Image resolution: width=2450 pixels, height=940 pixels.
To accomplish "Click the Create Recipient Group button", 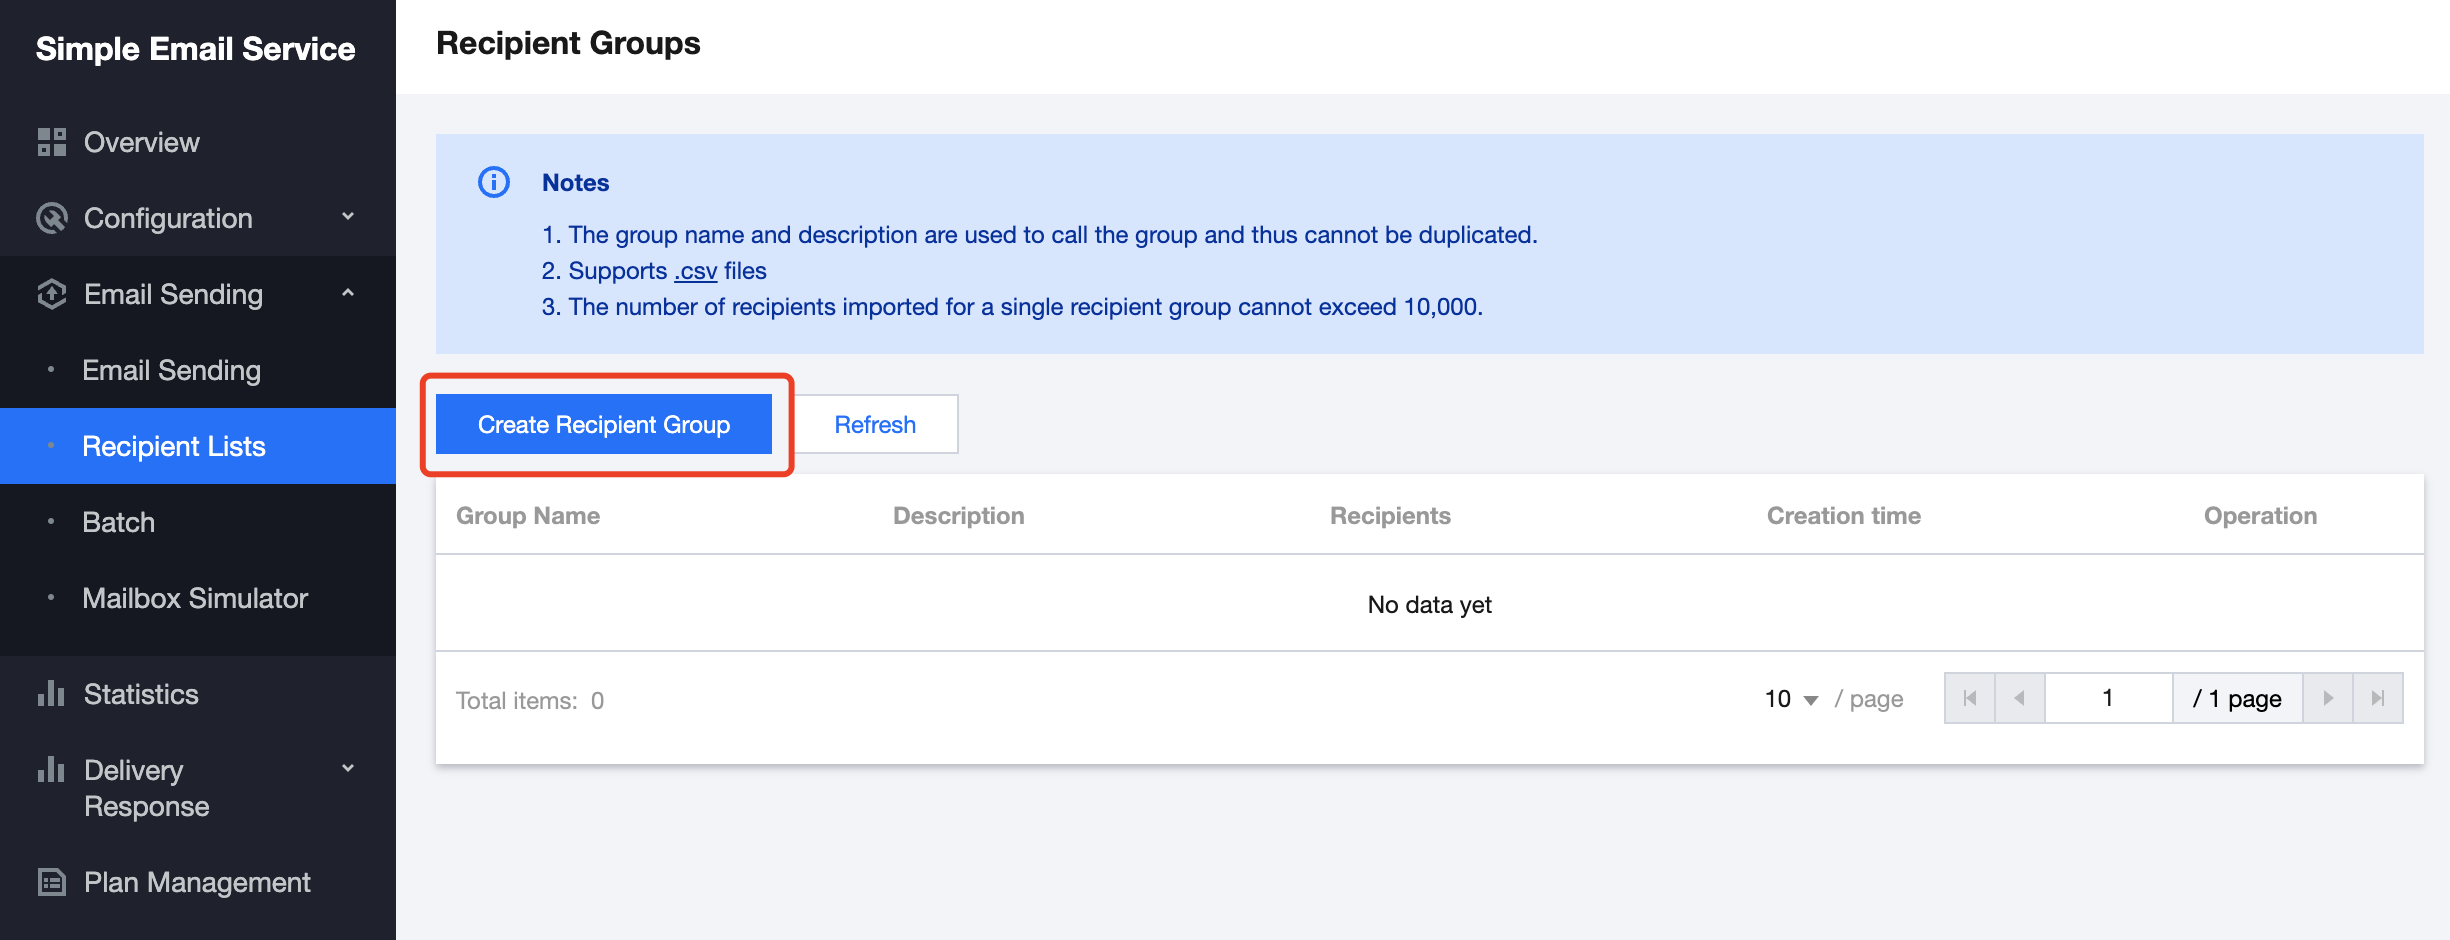I will (604, 424).
